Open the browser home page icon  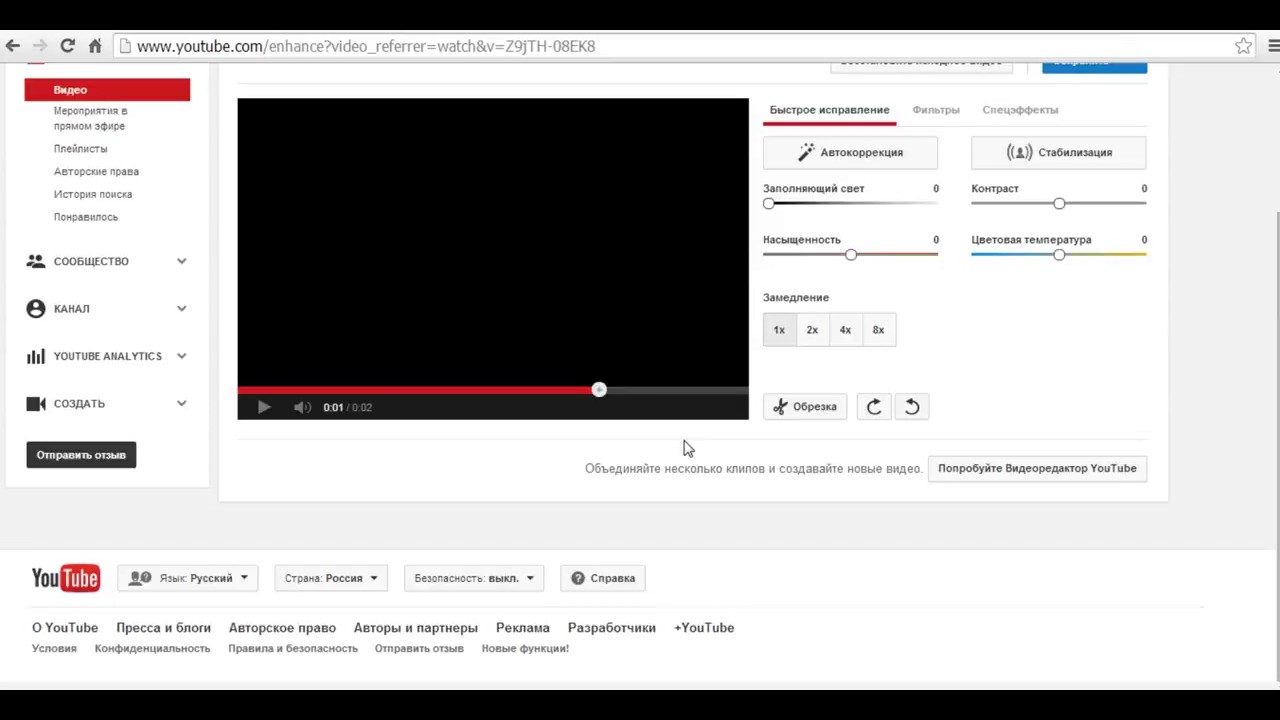point(95,46)
